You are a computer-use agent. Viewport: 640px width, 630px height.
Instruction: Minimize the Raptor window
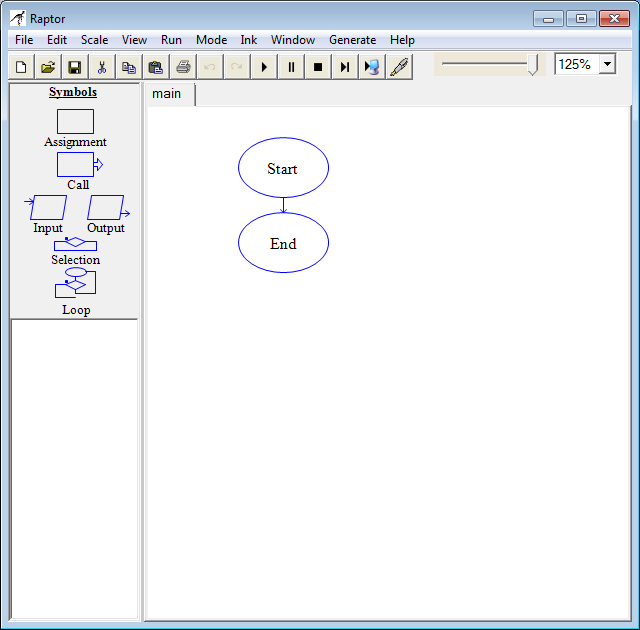(548, 19)
